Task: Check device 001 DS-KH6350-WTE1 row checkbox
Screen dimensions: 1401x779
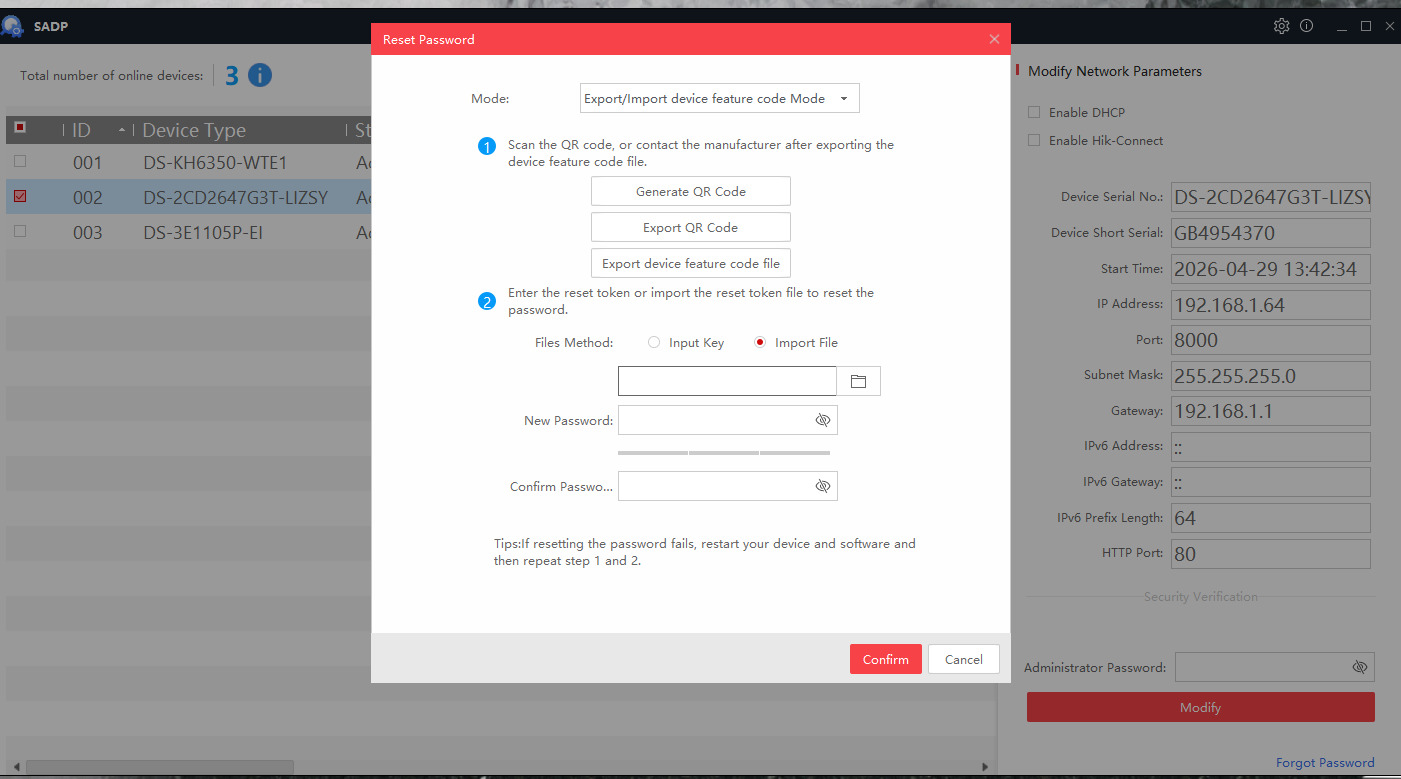Action: click(20, 161)
